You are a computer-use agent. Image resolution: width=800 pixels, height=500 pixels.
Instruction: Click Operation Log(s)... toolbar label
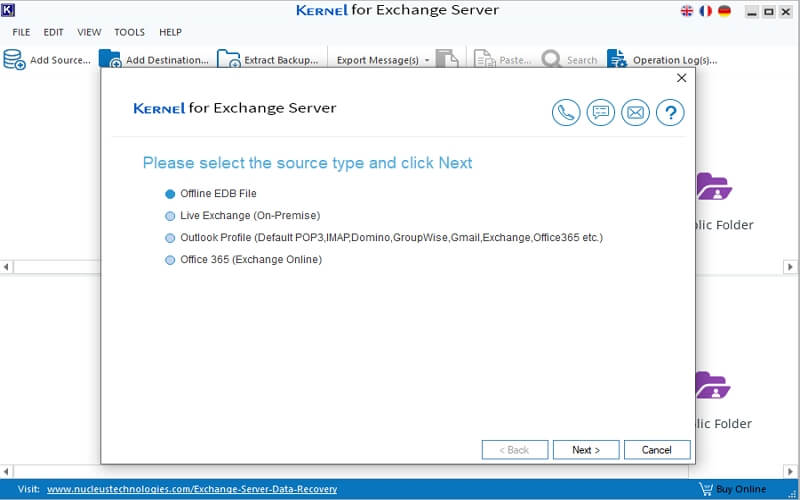(x=675, y=60)
